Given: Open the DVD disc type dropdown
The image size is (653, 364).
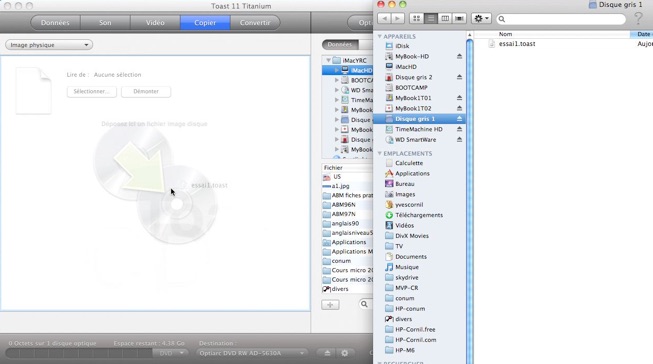Looking at the screenshot, I should coord(171,353).
